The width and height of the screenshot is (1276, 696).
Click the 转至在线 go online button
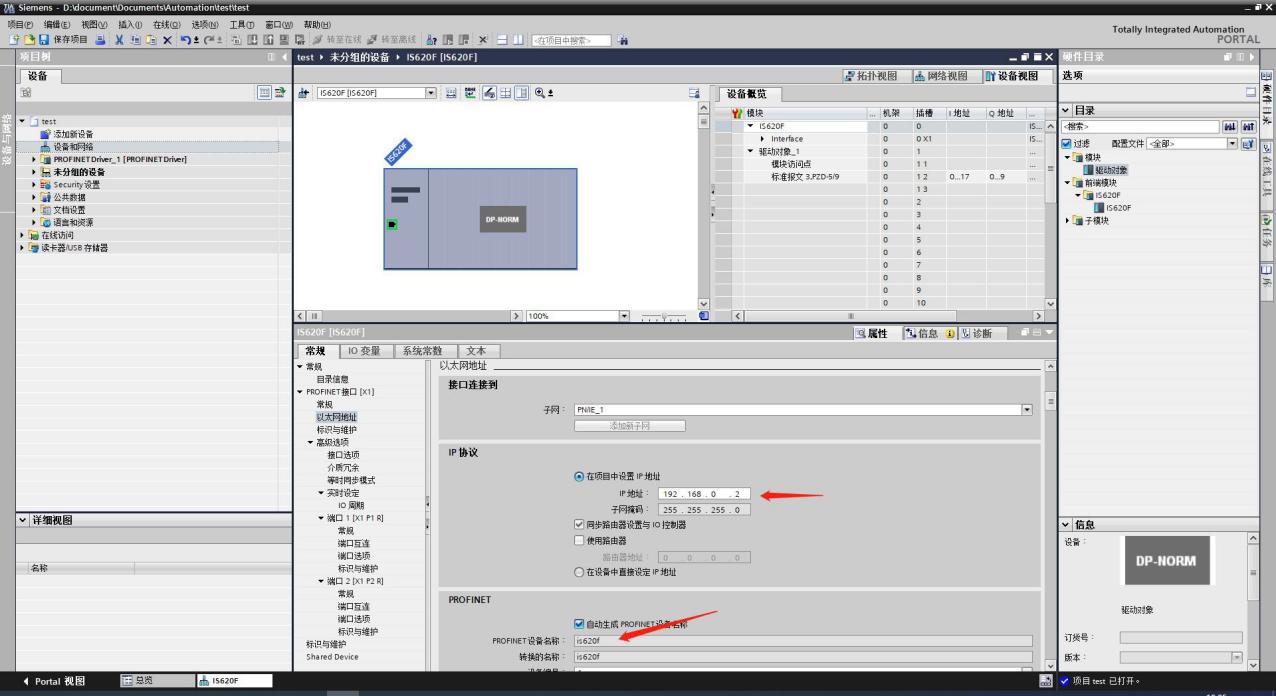pyautogui.click(x=336, y=40)
